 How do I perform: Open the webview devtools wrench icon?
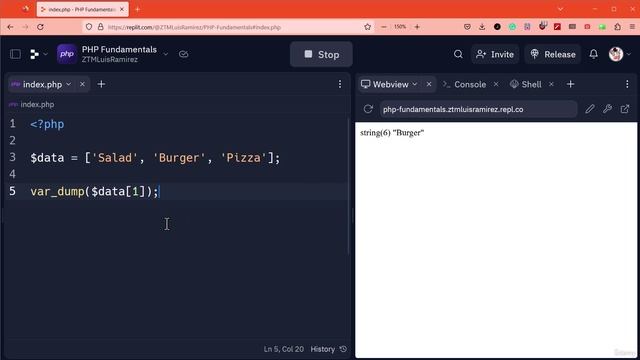pos(607,109)
